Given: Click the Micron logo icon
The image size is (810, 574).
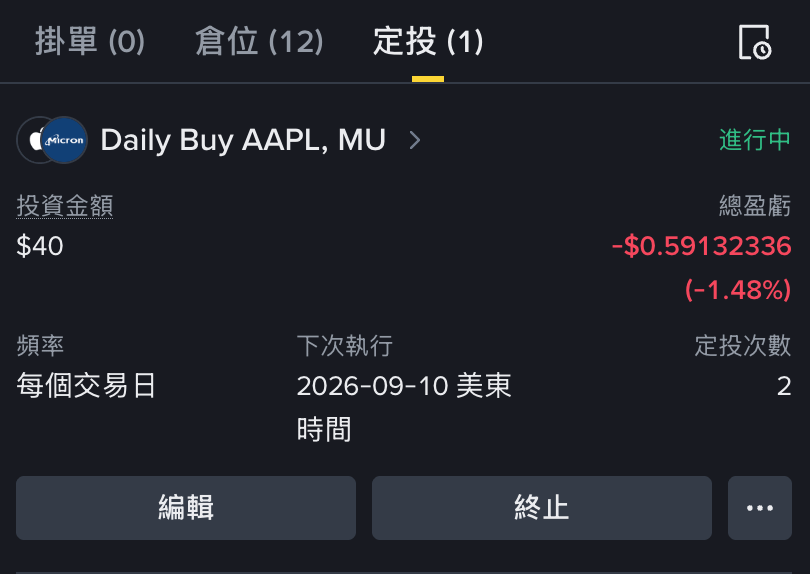Looking at the screenshot, I should [x=64, y=140].
